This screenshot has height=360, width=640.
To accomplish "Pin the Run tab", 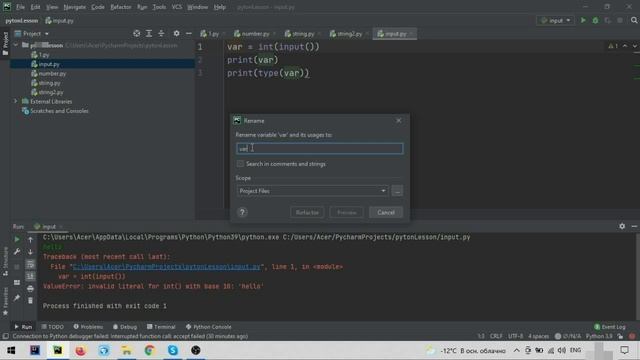I will 17,298.
